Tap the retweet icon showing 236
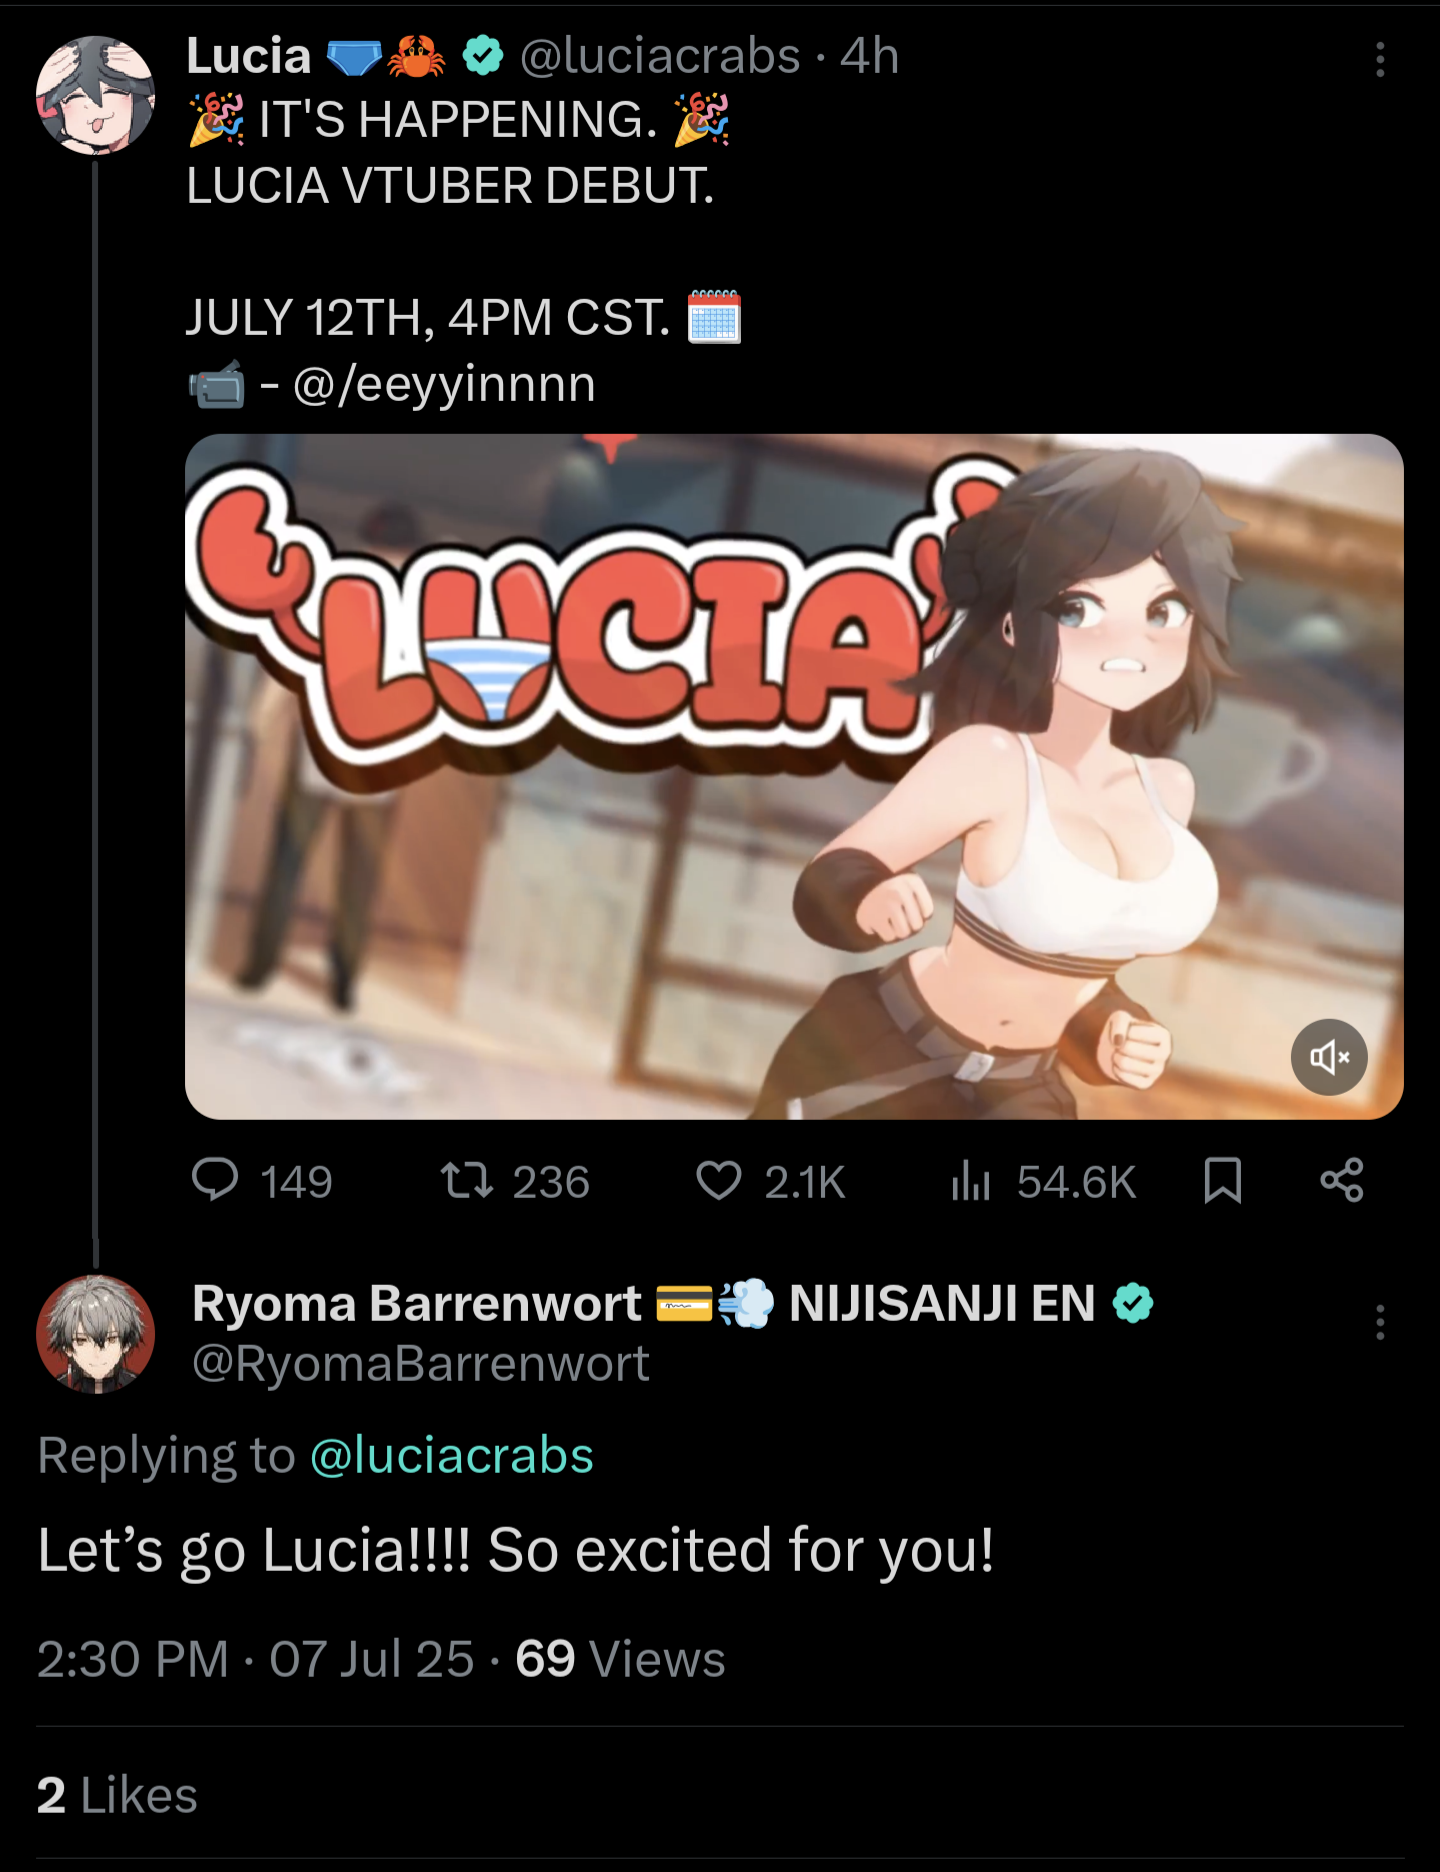The width and height of the screenshot is (1440, 1872). pyautogui.click(x=467, y=1181)
